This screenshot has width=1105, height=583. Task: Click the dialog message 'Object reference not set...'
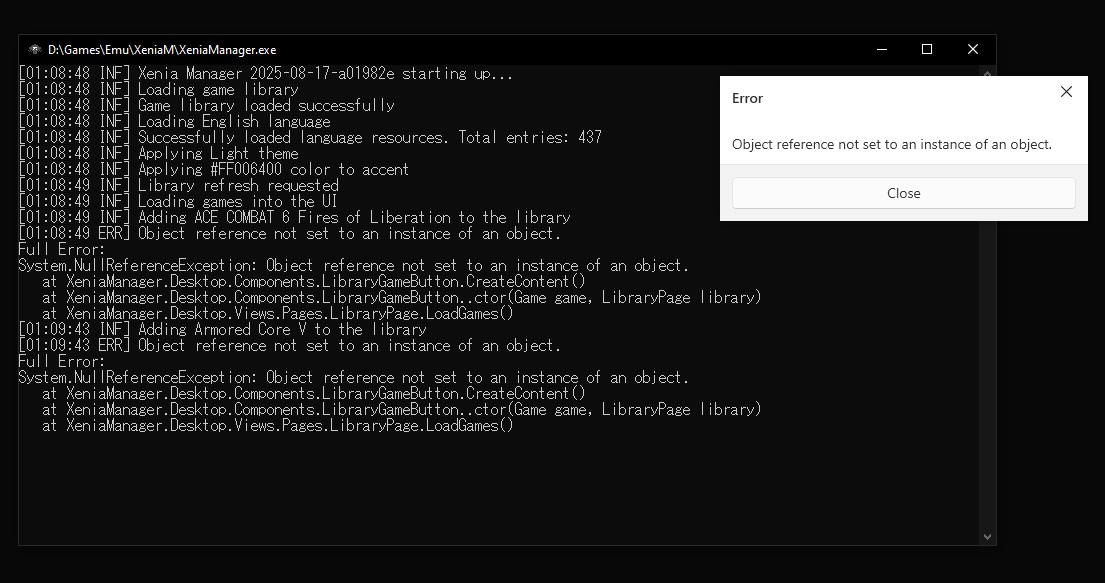pyautogui.click(x=891, y=145)
